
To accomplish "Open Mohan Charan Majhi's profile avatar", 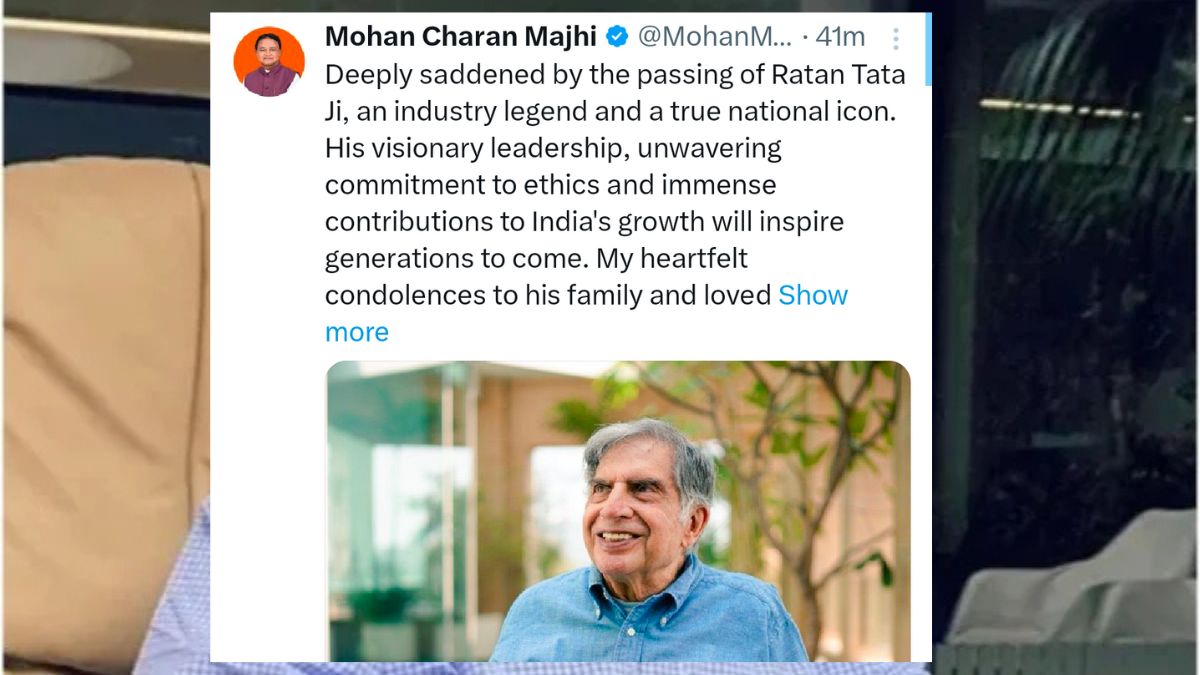I will pos(269,61).
